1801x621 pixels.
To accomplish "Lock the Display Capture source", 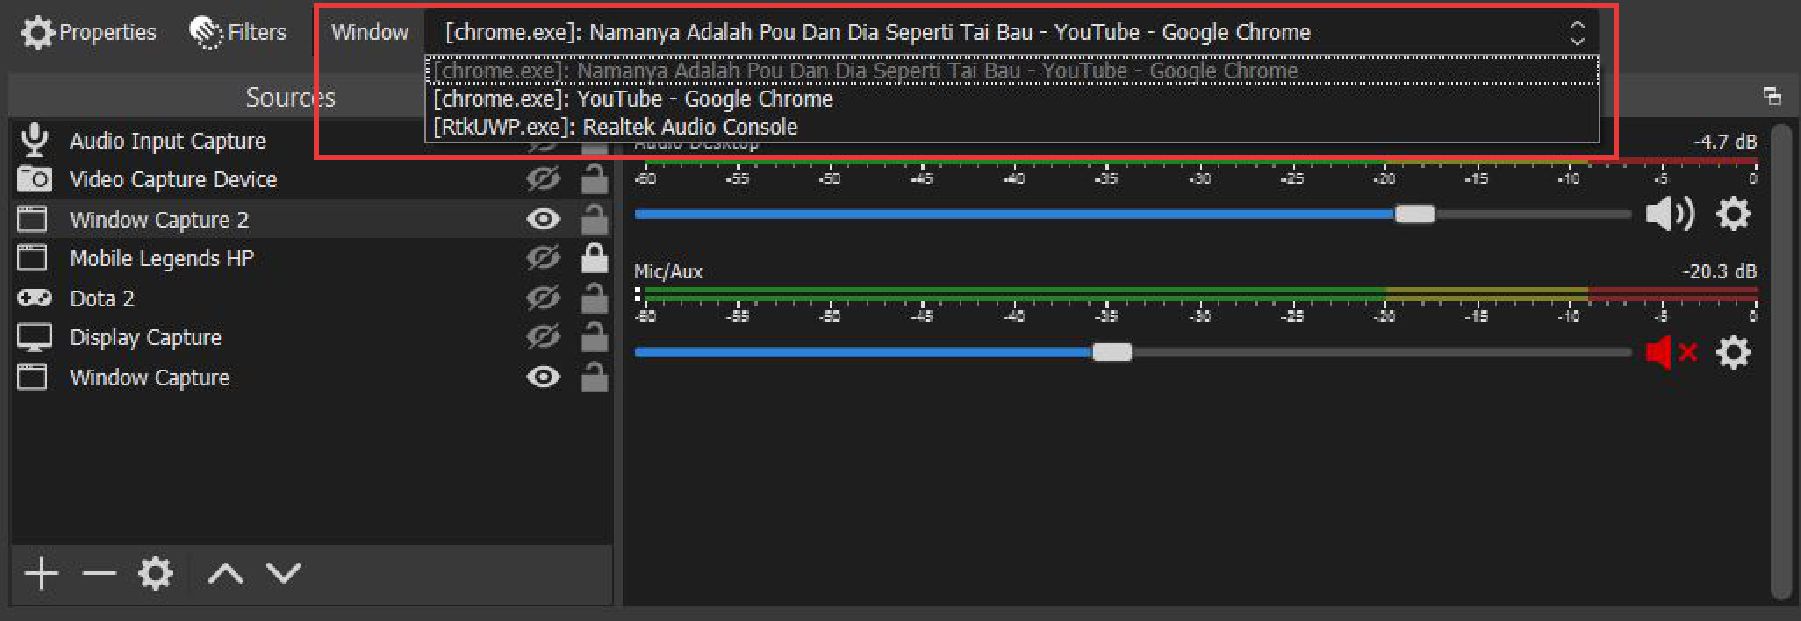I will (595, 336).
